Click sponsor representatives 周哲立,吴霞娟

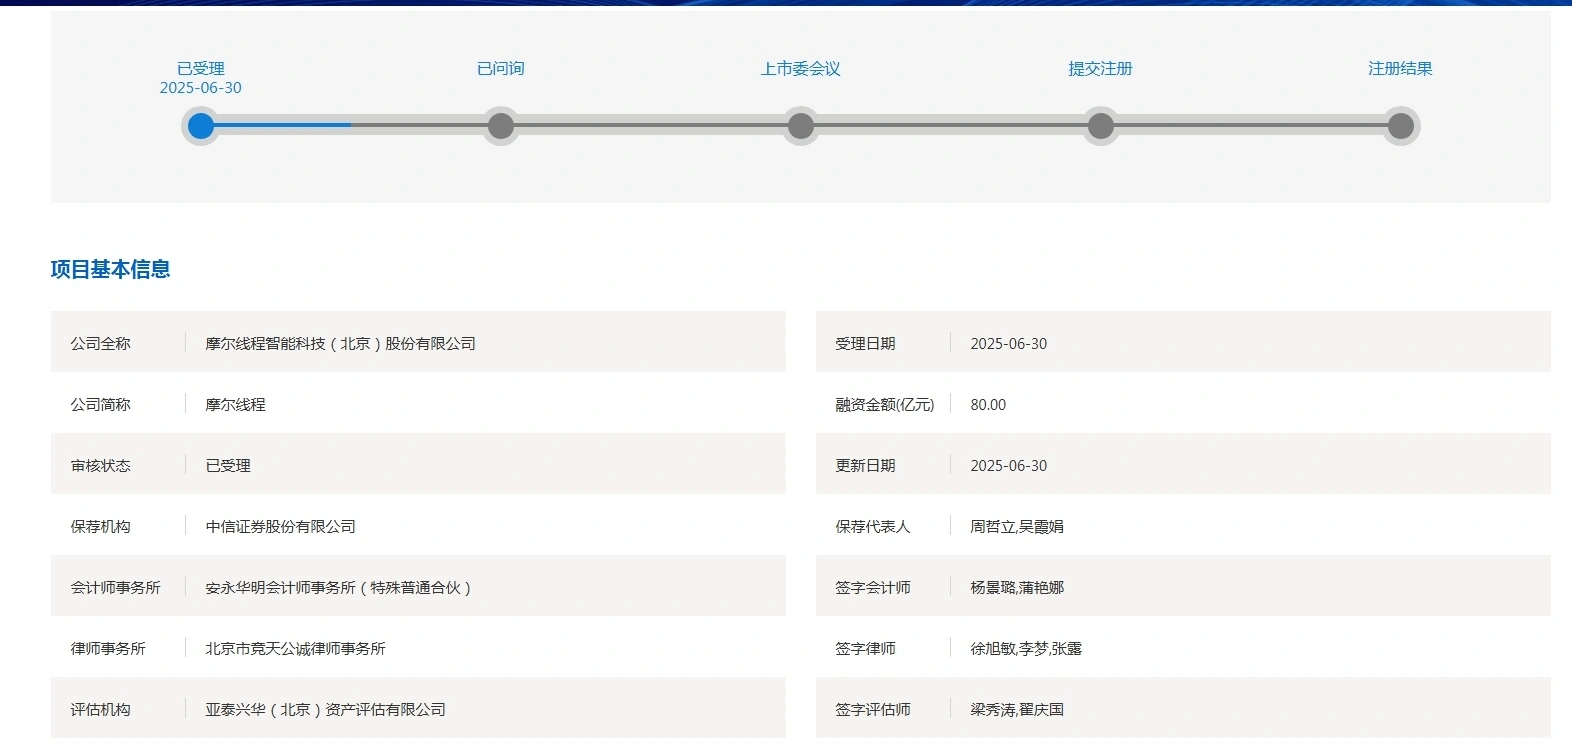[1017, 526]
